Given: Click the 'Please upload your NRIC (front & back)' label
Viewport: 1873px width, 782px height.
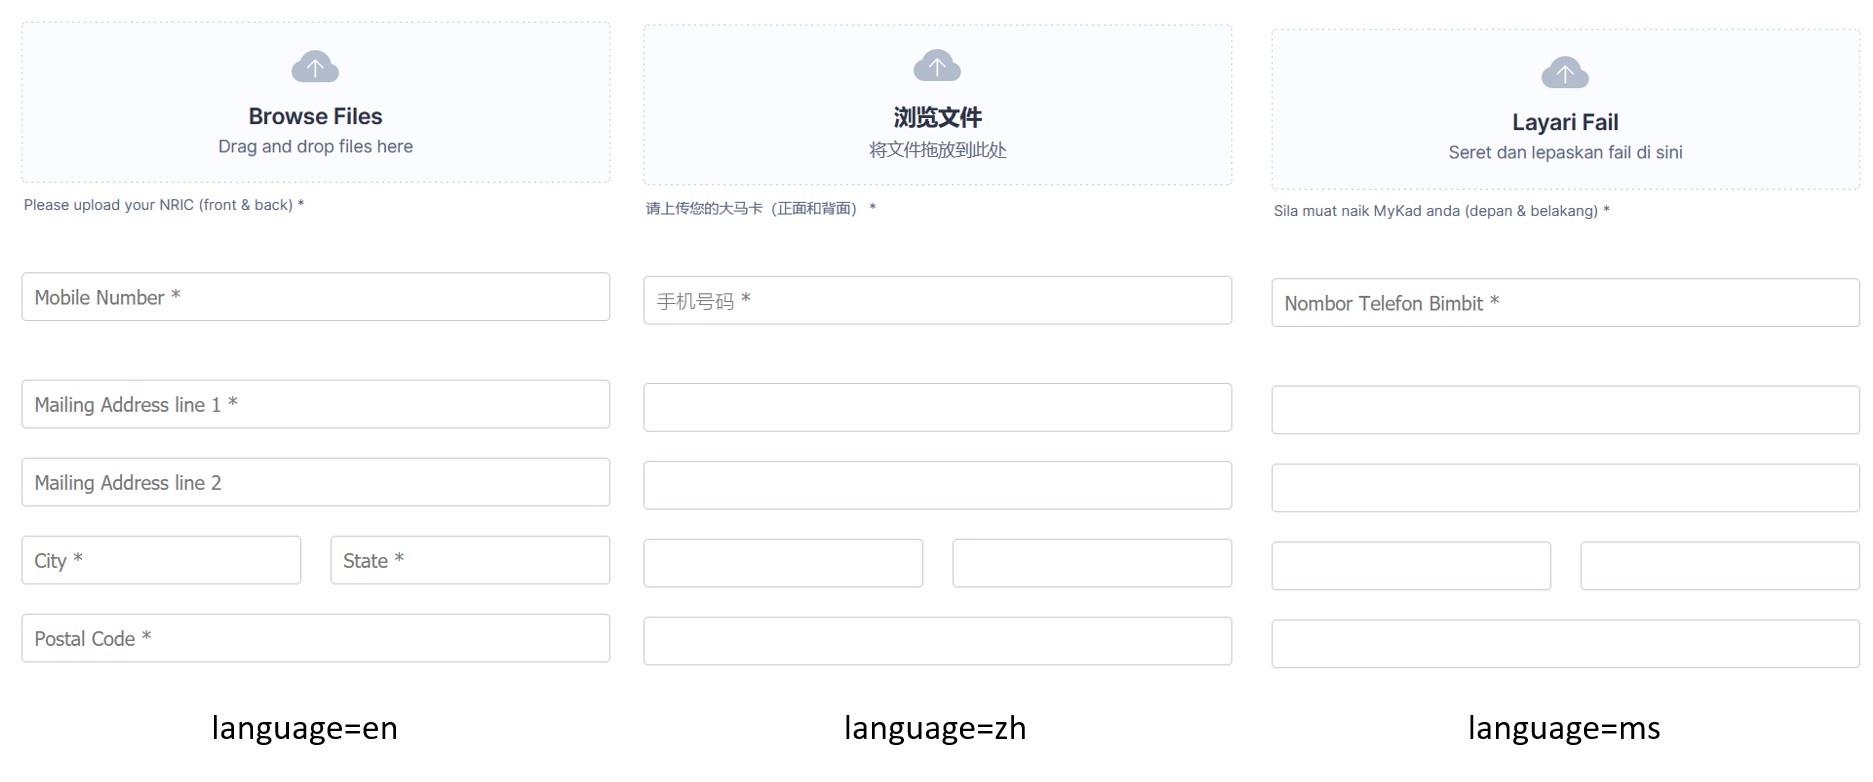Looking at the screenshot, I should click(x=164, y=205).
